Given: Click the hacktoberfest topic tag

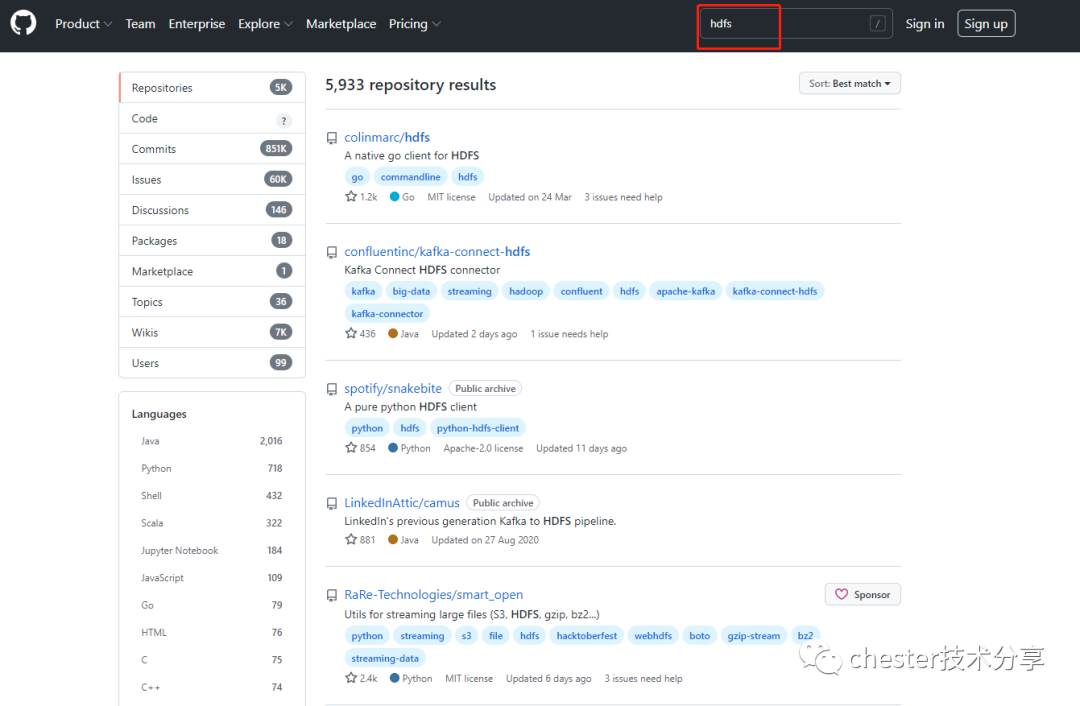Looking at the screenshot, I should 587,636.
